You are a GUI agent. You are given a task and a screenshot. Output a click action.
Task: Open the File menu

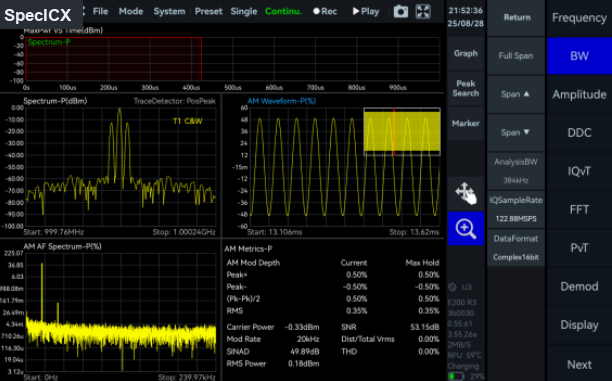point(100,11)
